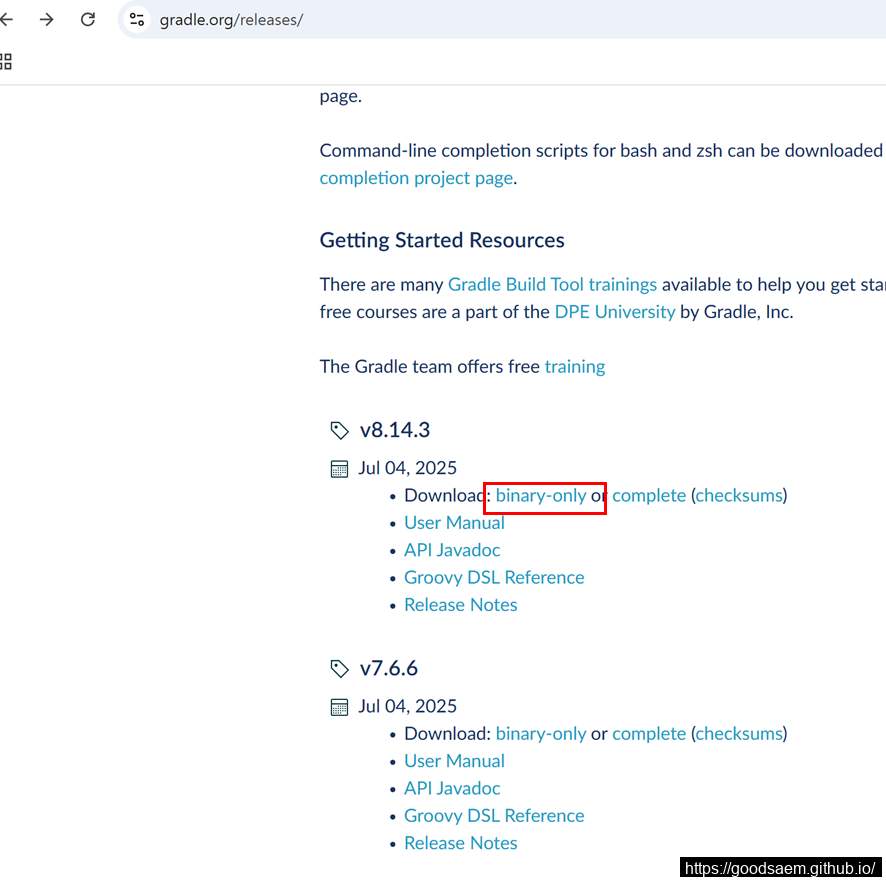Open the v8.14.3 API Javadoc
886x884 pixels.
[452, 551]
